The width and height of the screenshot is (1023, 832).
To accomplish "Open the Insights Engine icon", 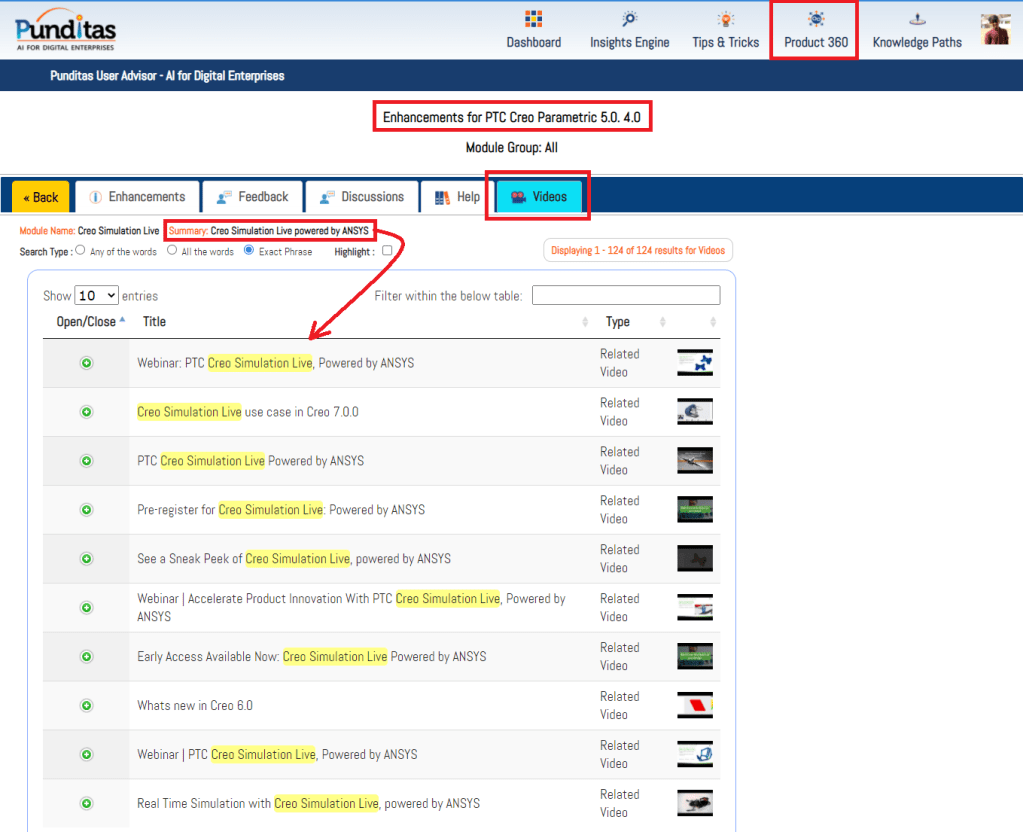I will [x=629, y=20].
